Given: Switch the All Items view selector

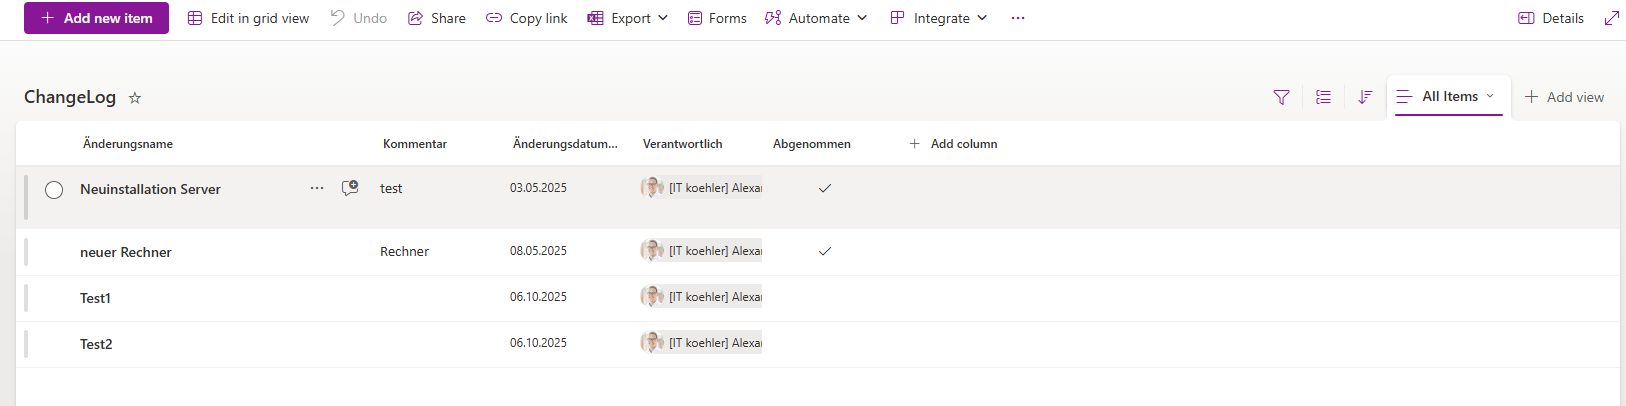Looking at the screenshot, I should [1449, 97].
